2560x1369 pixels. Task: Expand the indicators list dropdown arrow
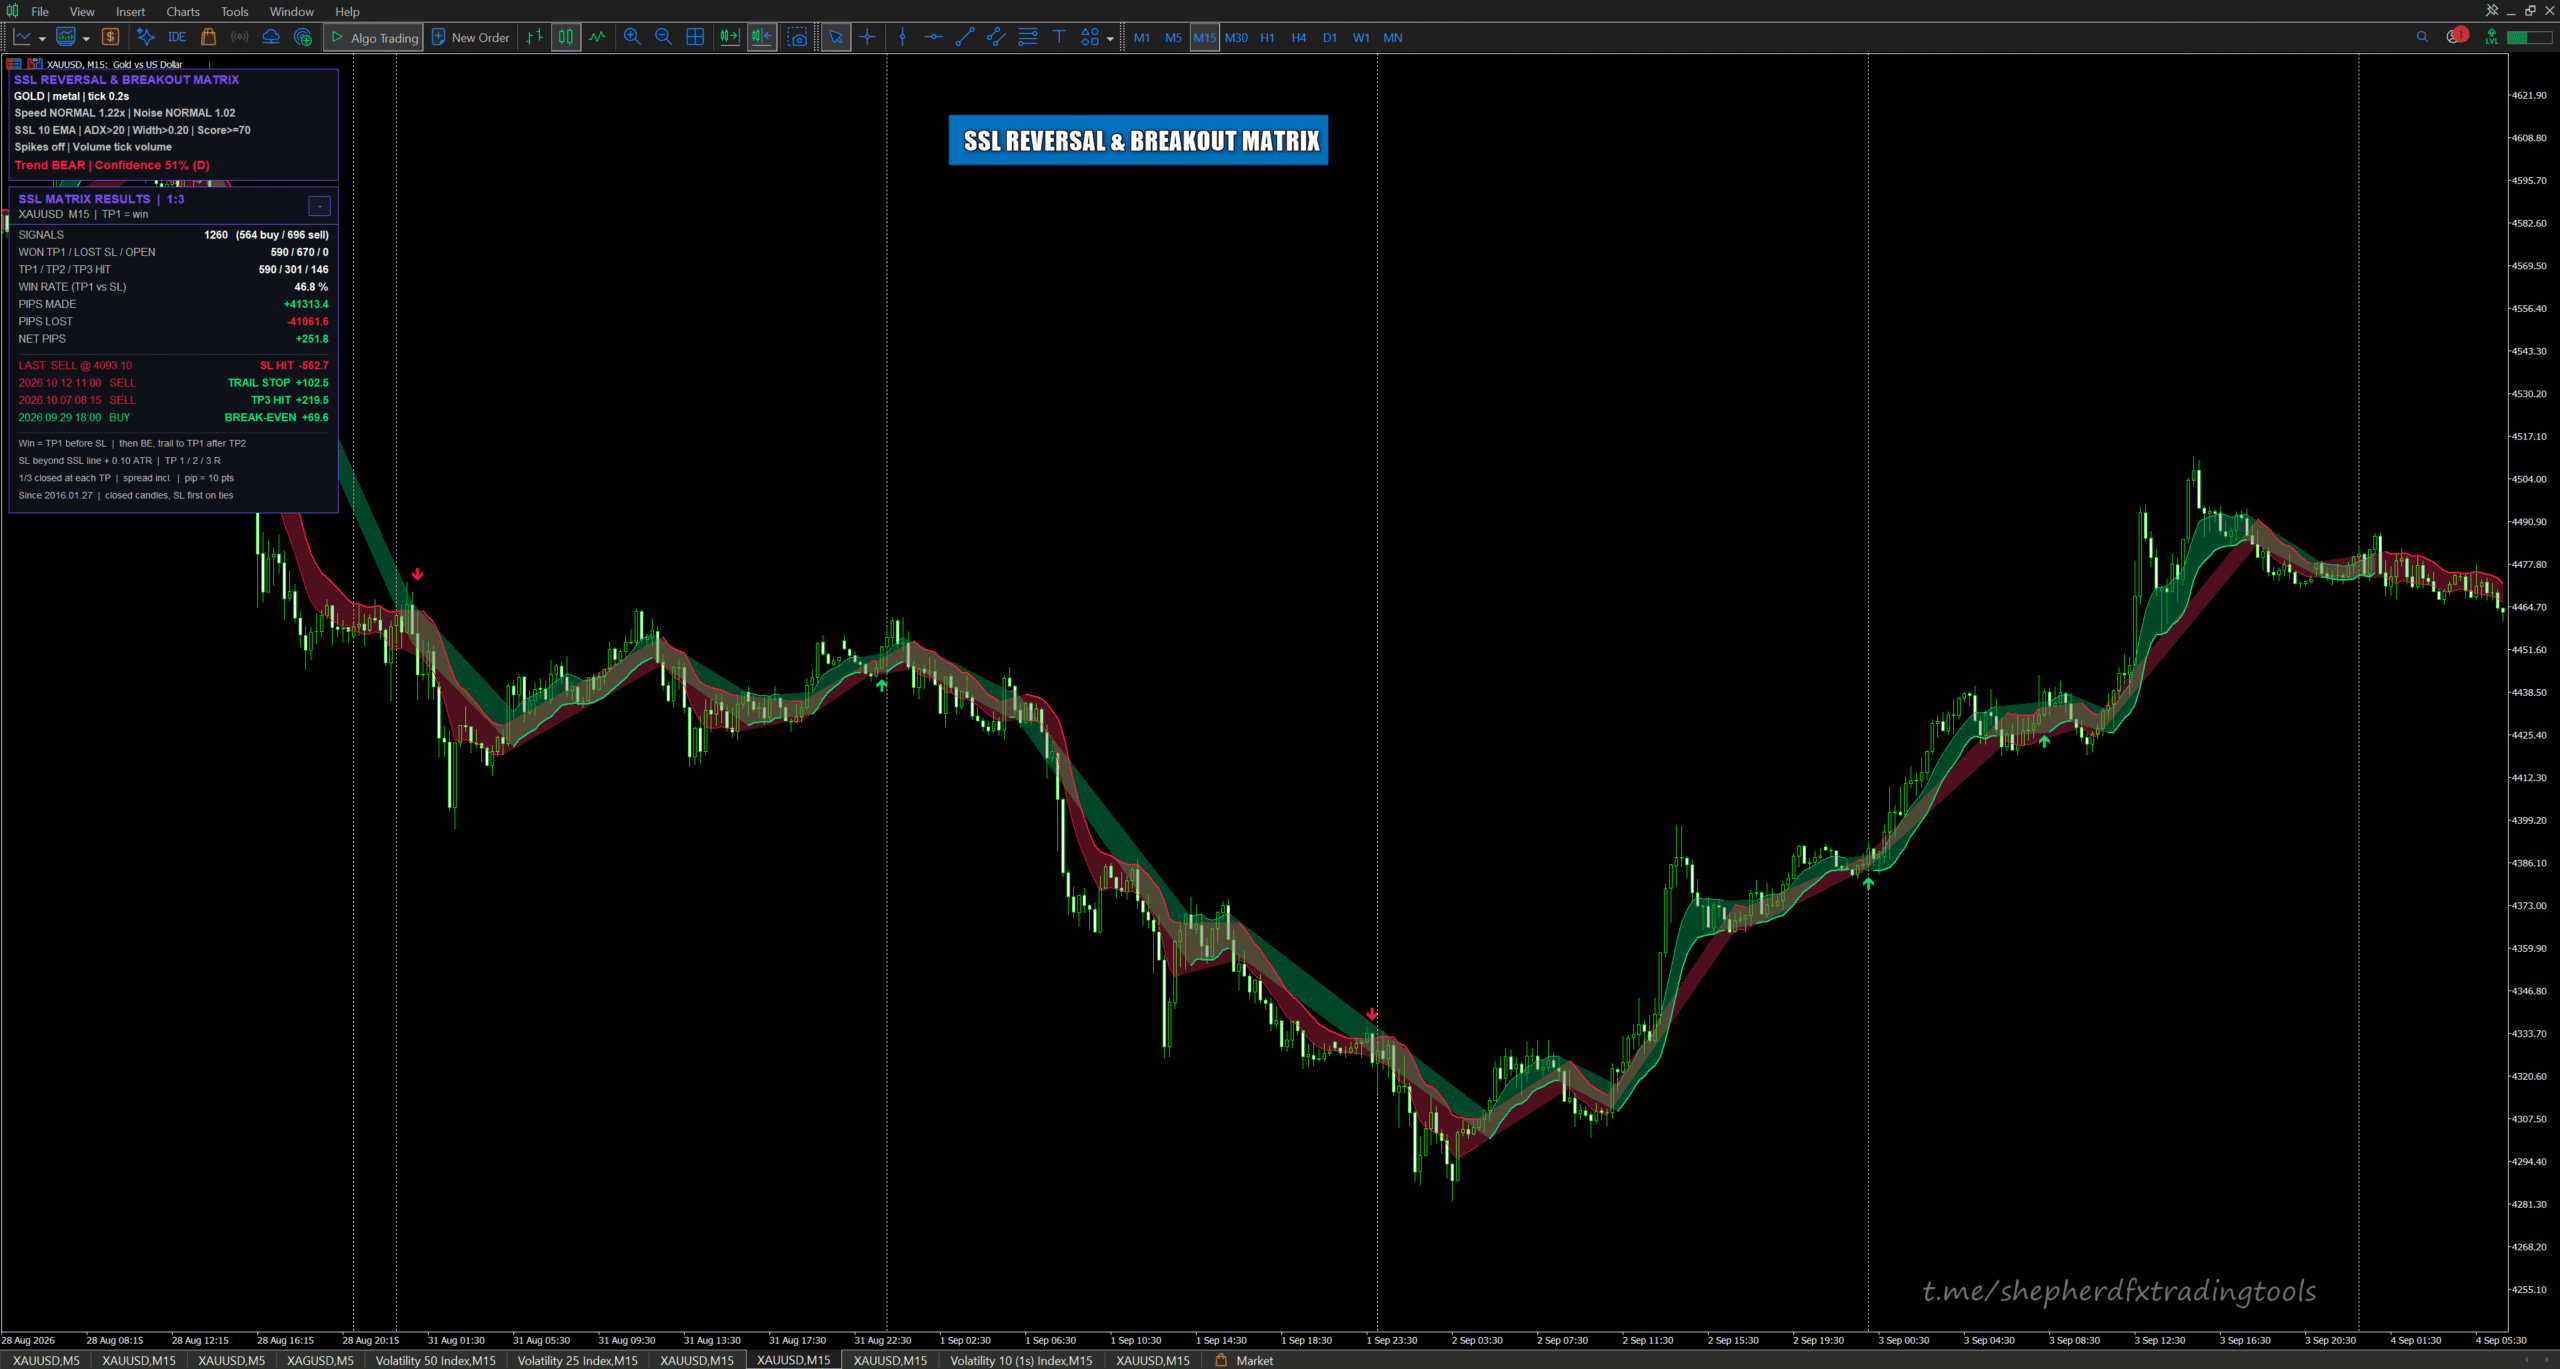coord(86,39)
